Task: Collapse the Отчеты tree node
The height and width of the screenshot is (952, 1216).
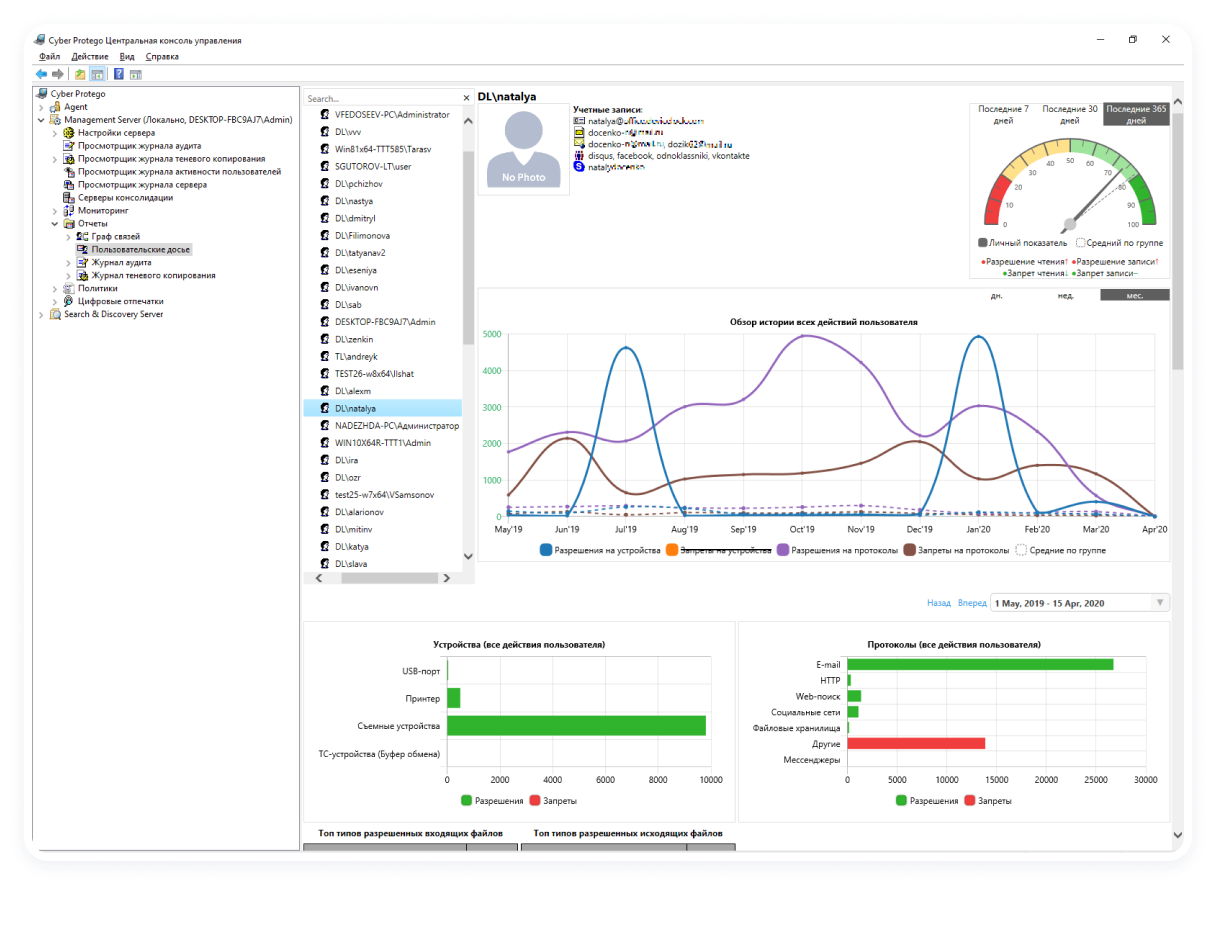Action: pyautogui.click(x=55, y=224)
